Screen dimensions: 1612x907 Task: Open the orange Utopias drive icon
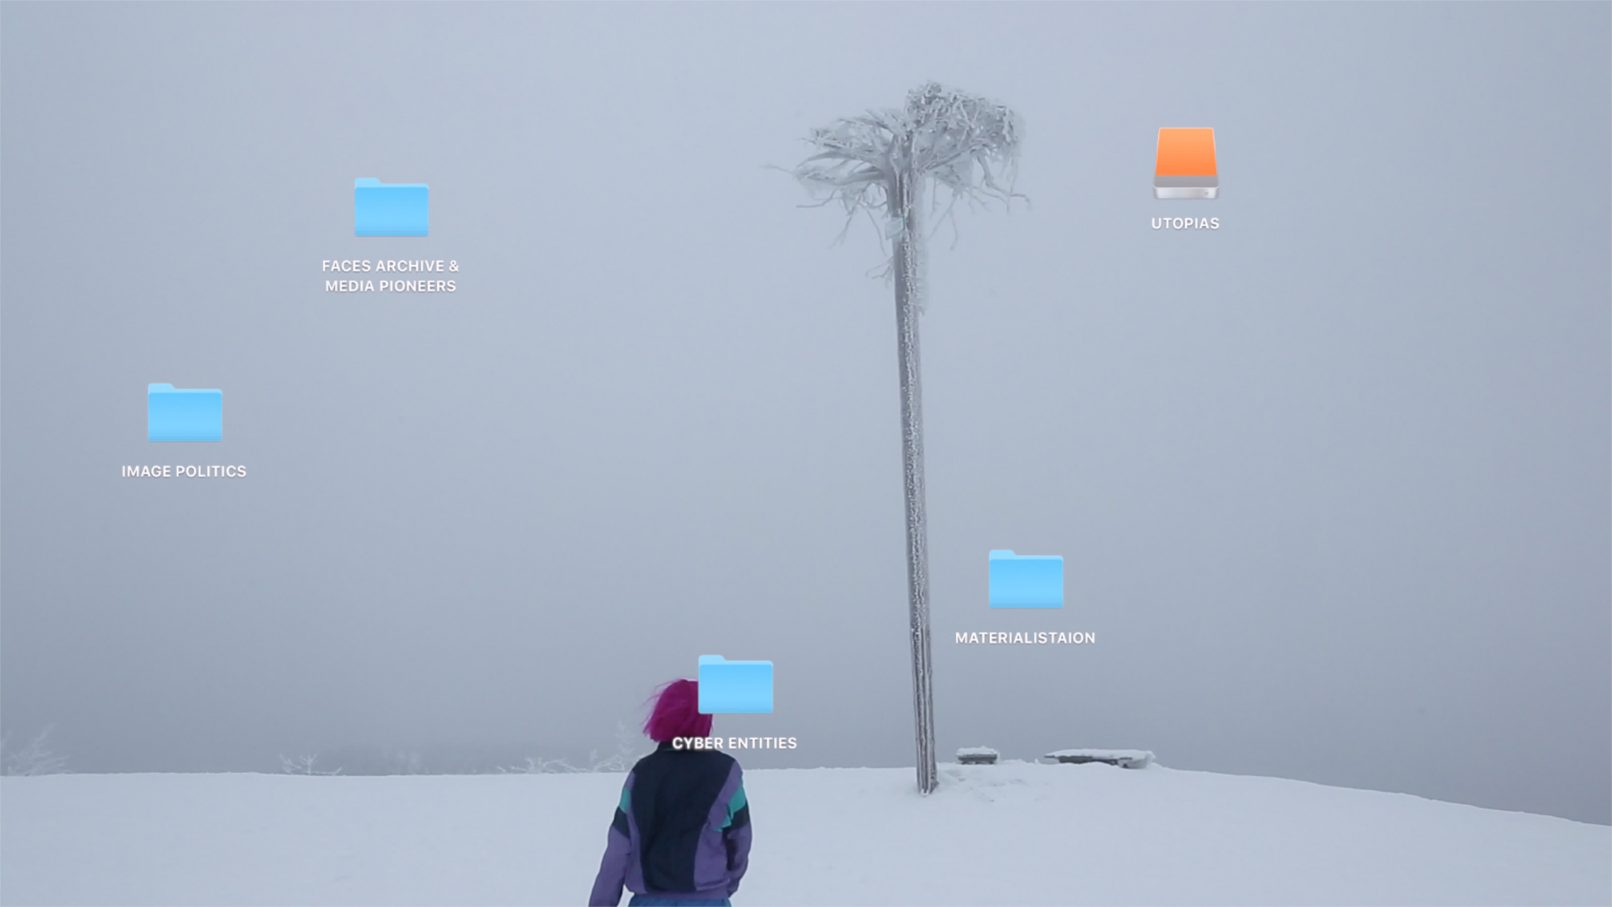(x=1185, y=162)
